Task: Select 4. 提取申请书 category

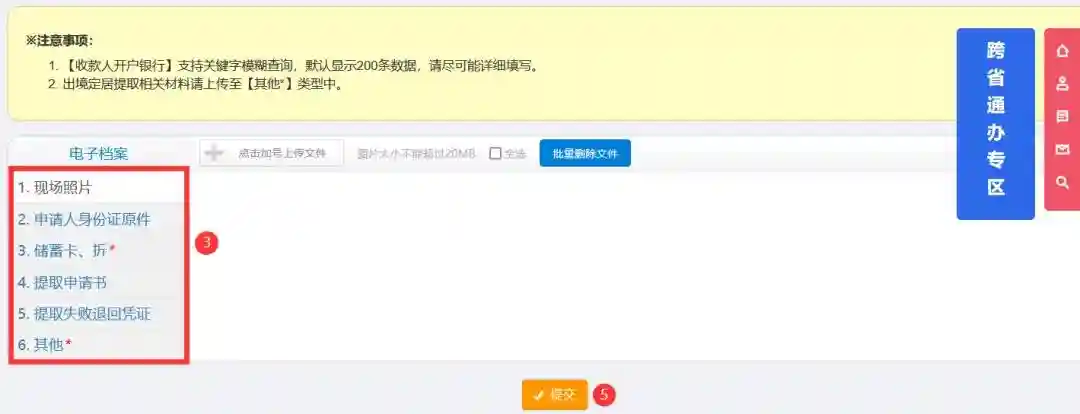Action: (x=98, y=282)
